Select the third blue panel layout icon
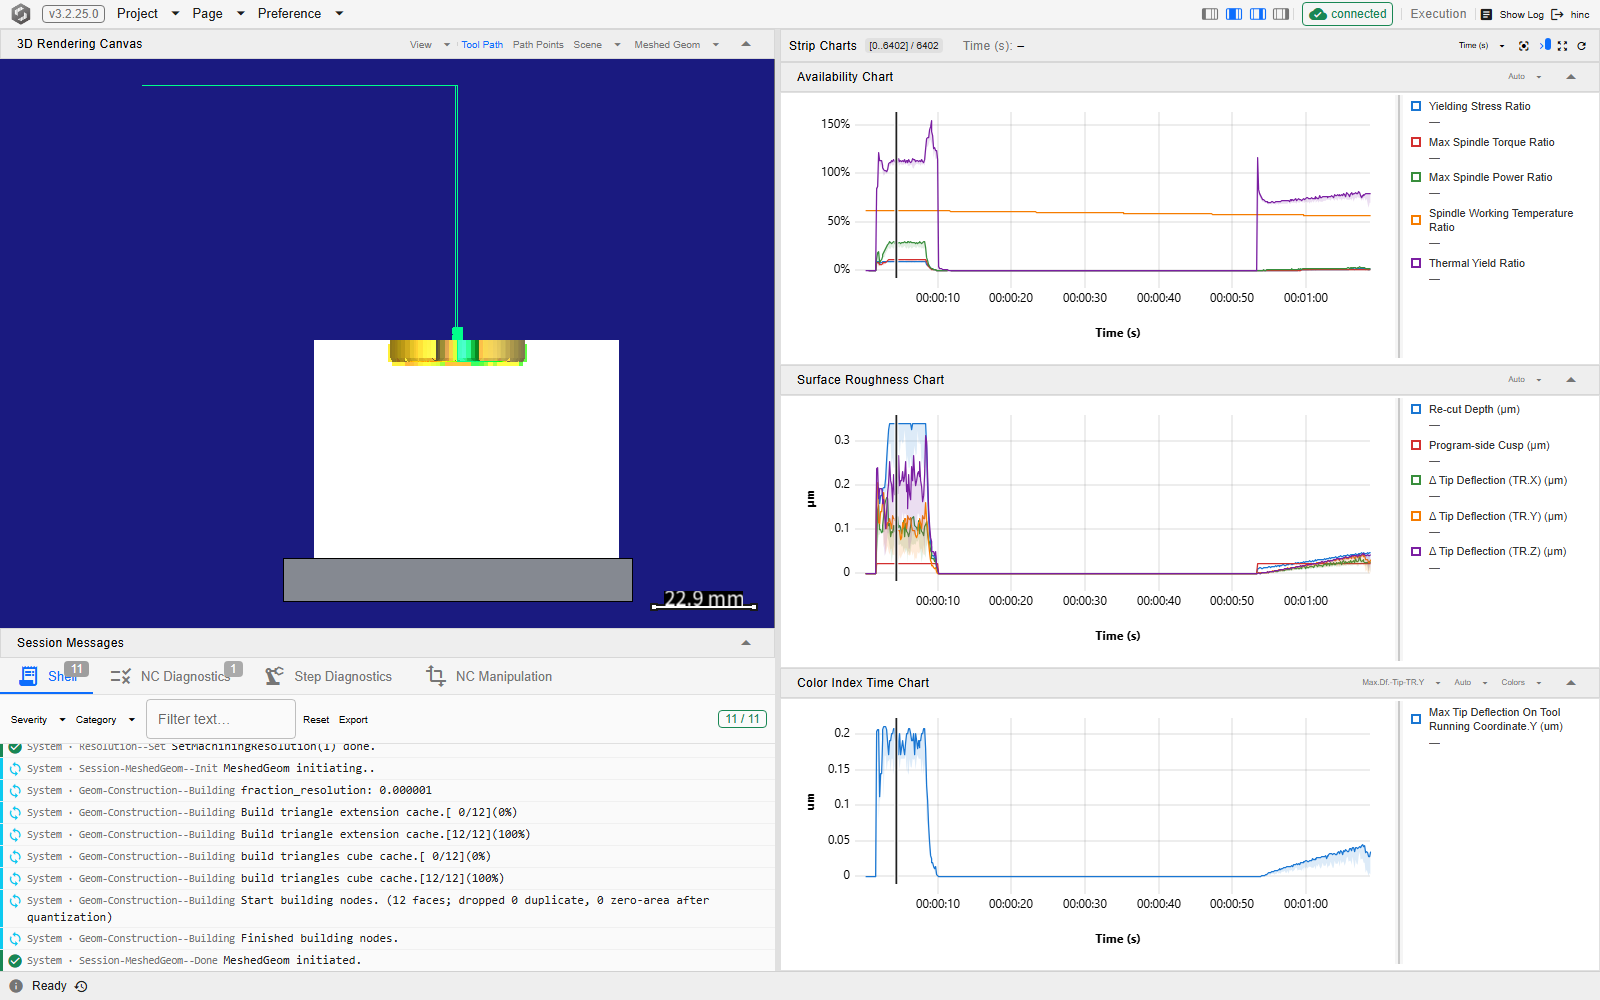This screenshot has height=1000, width=1600. click(x=1258, y=14)
